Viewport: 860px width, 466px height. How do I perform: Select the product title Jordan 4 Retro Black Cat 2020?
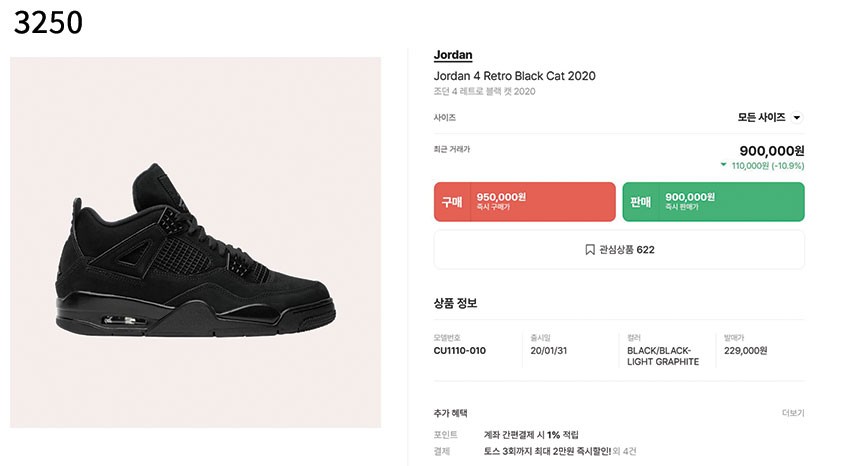coord(514,76)
